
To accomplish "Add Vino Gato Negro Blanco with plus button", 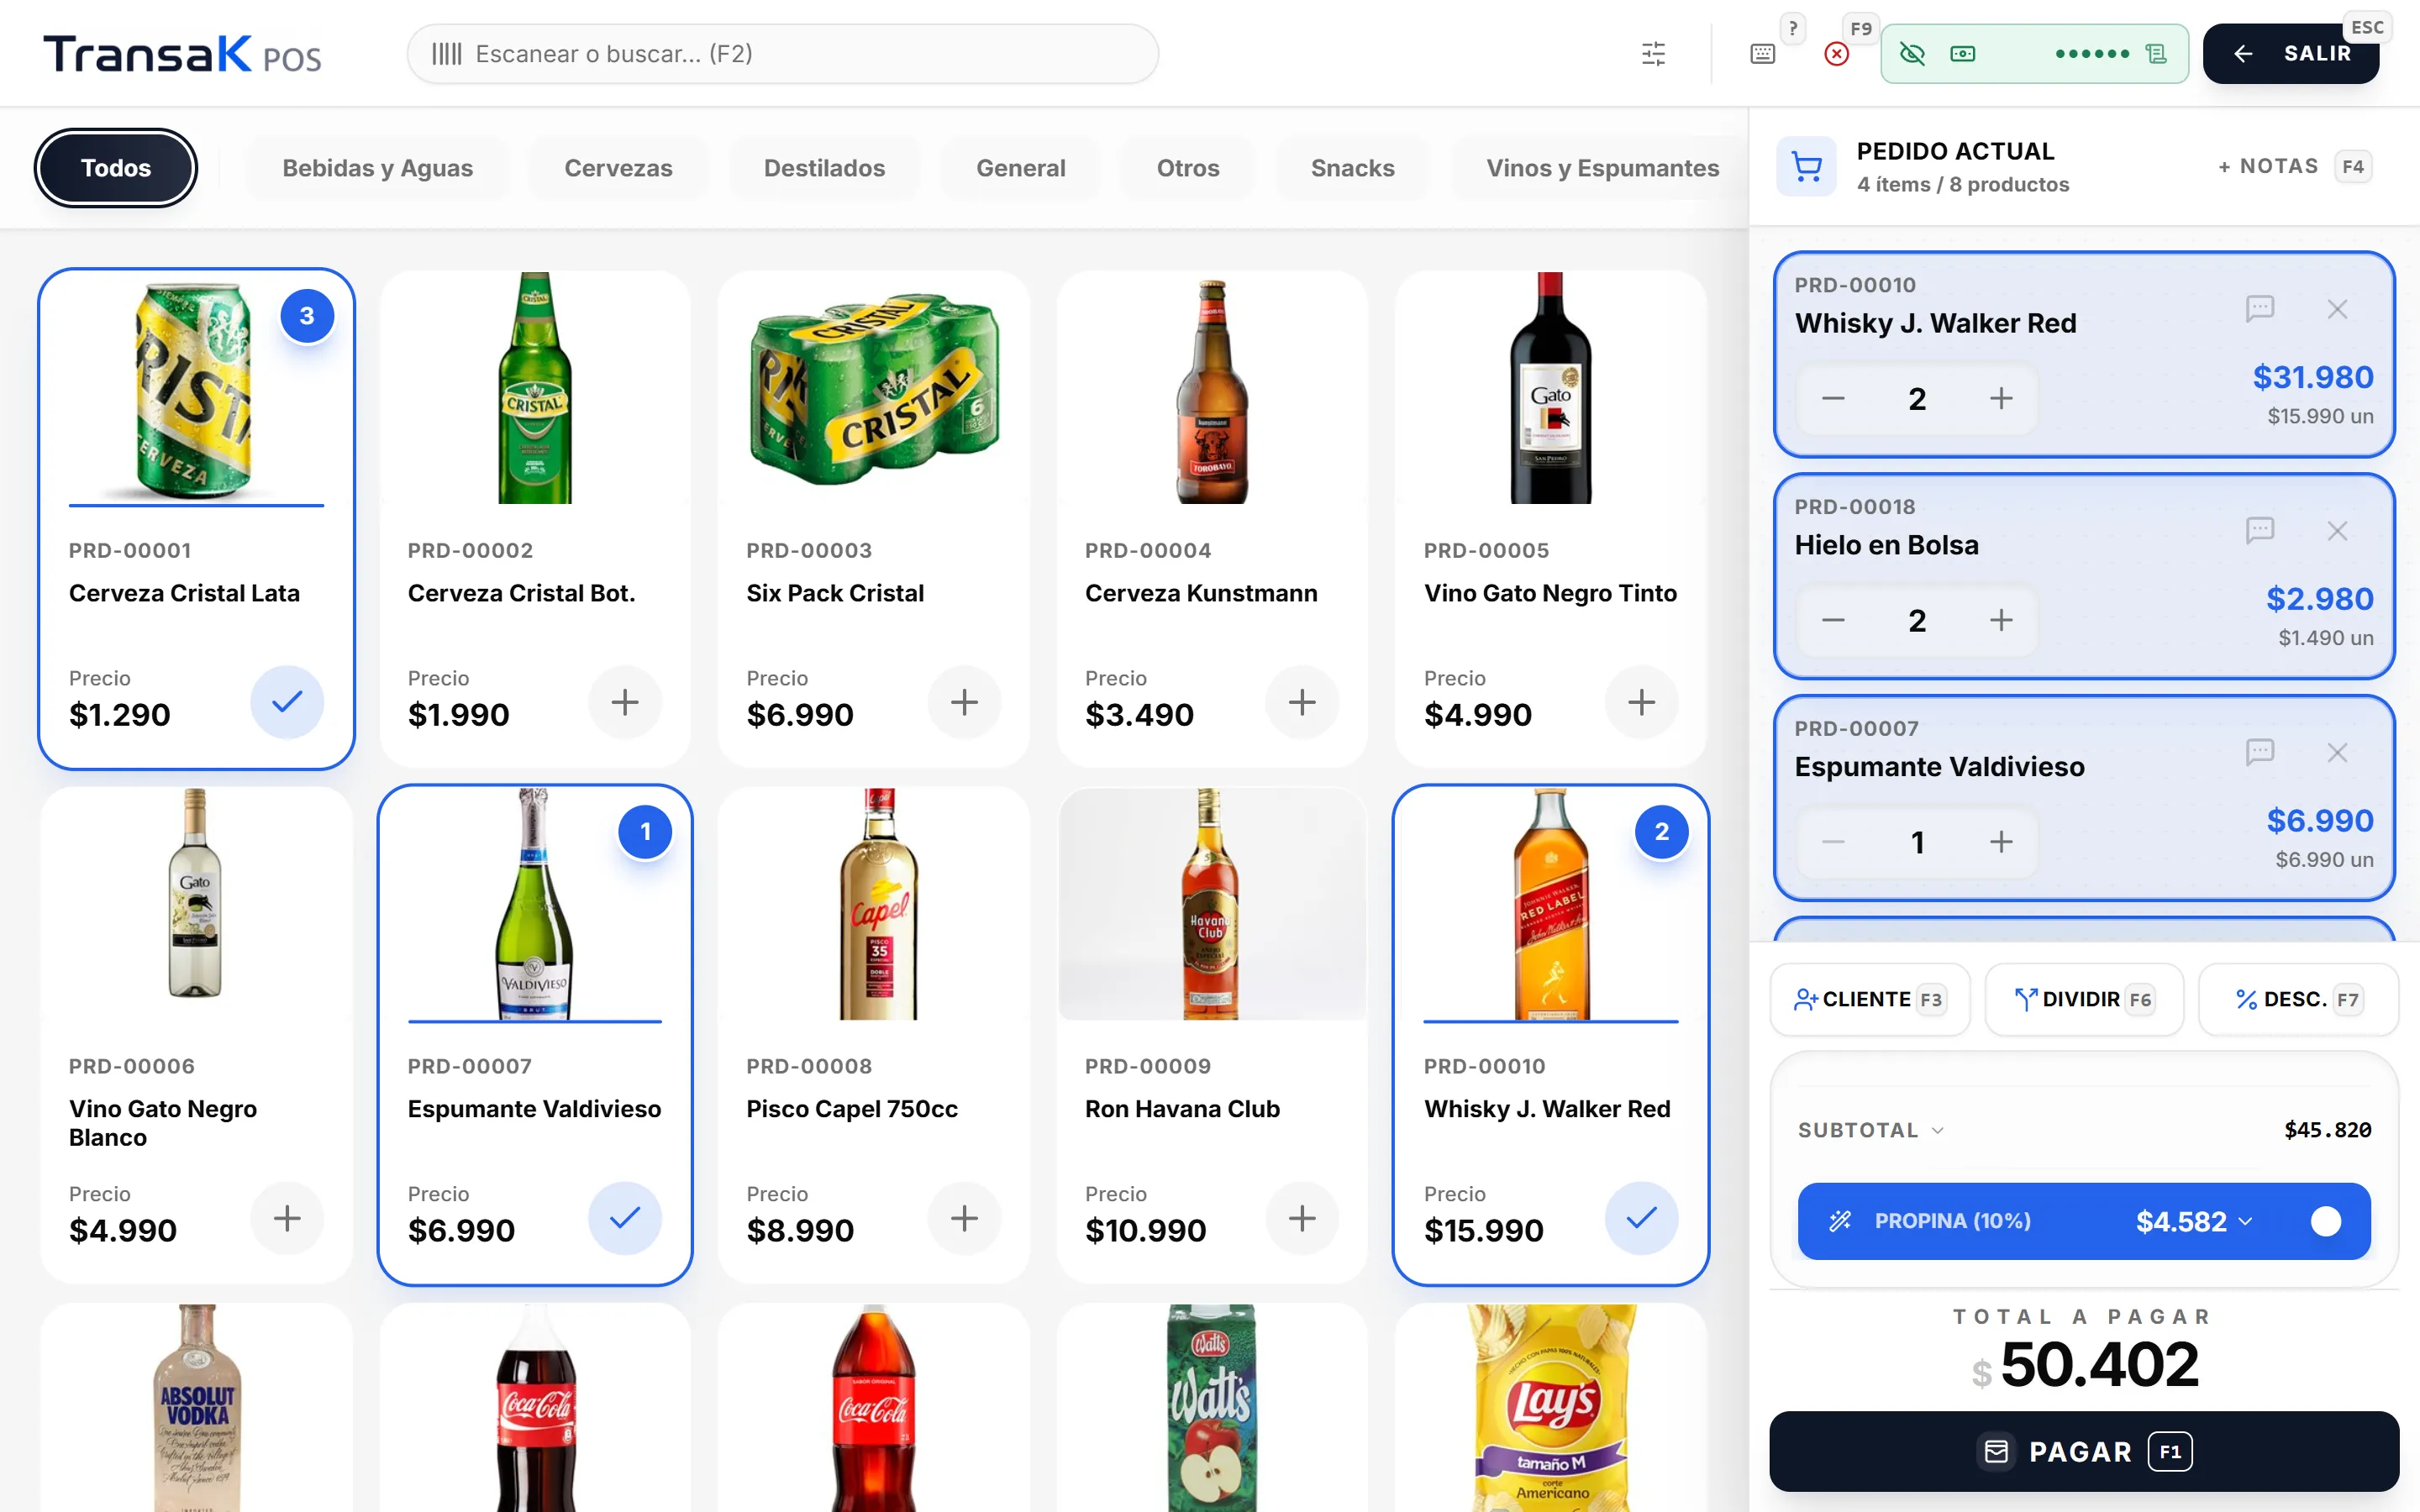I will (287, 1218).
